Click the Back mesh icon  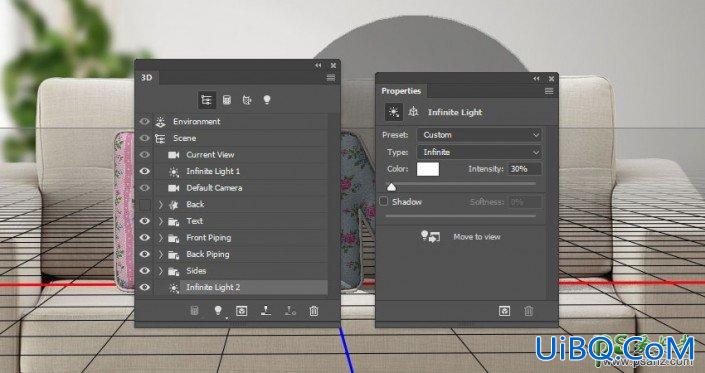[174, 204]
